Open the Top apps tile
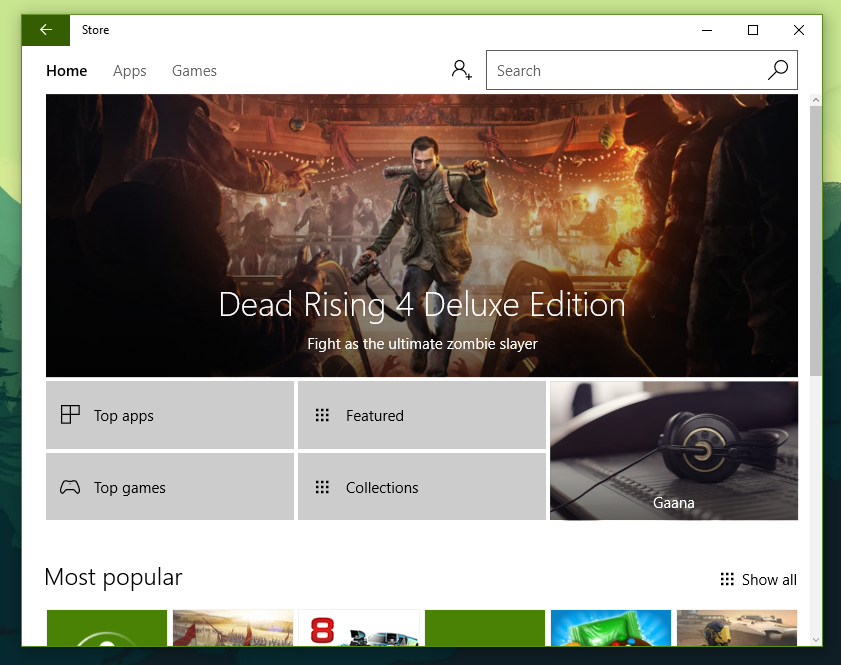The width and height of the screenshot is (841, 665). pyautogui.click(x=169, y=415)
